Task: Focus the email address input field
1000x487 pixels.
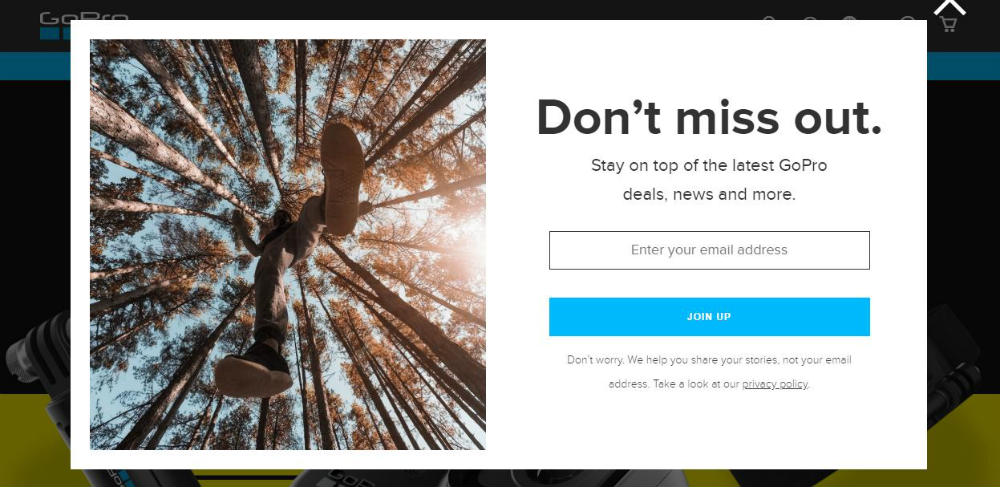Action: tap(709, 250)
